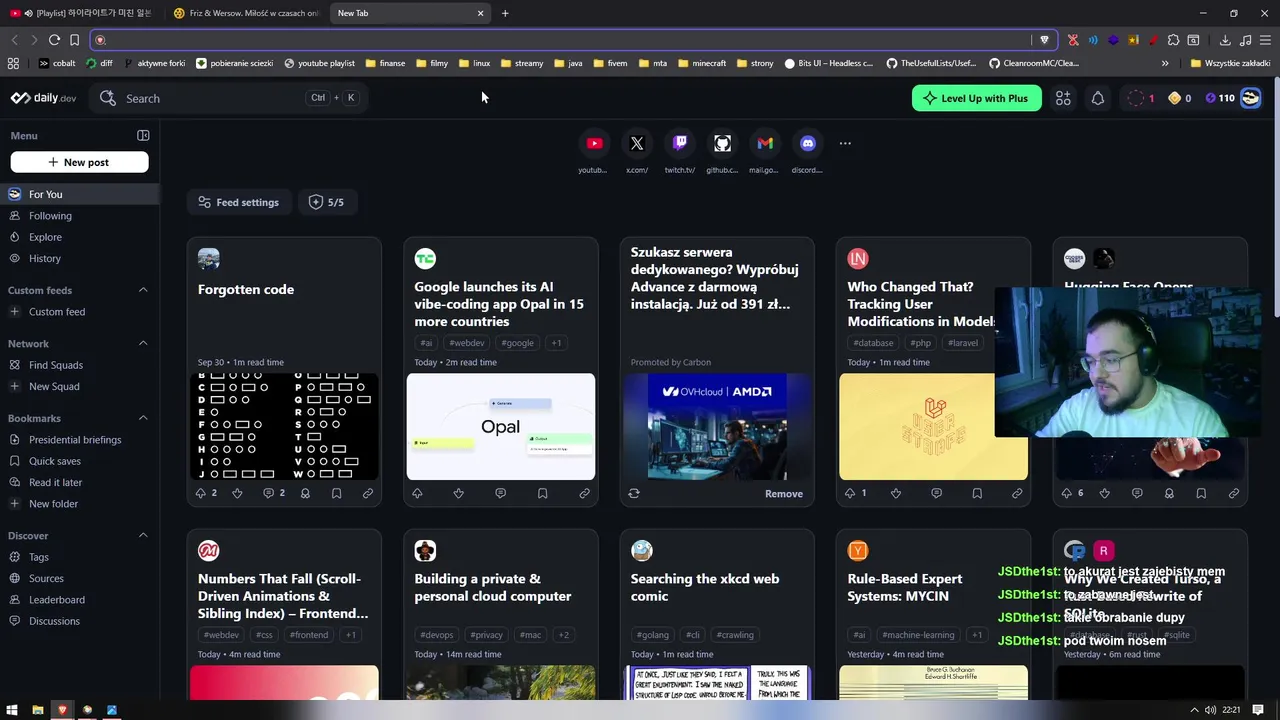1280x720 pixels.
Task: Bookmark the Google Opal post
Action: (x=542, y=493)
